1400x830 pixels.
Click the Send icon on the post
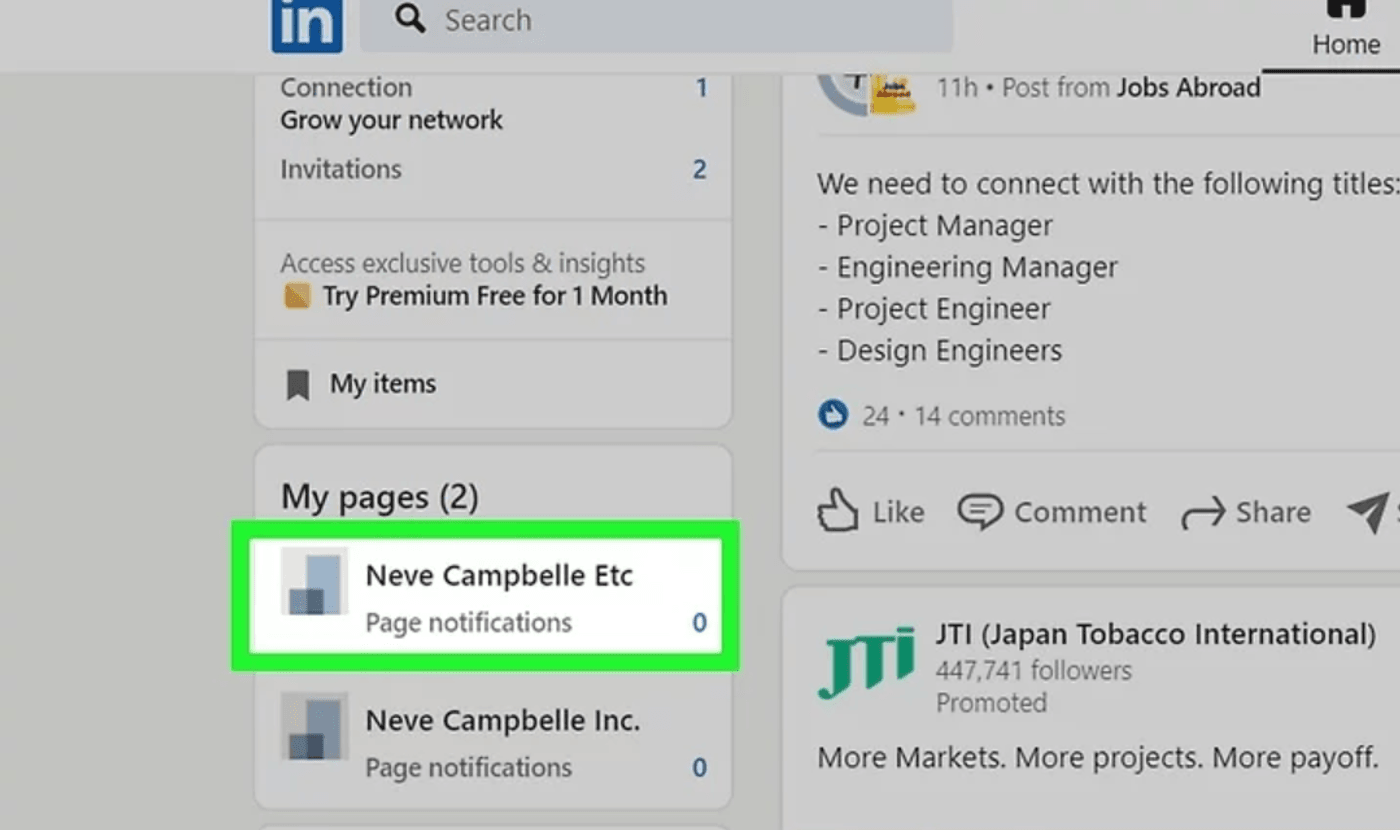click(1367, 512)
